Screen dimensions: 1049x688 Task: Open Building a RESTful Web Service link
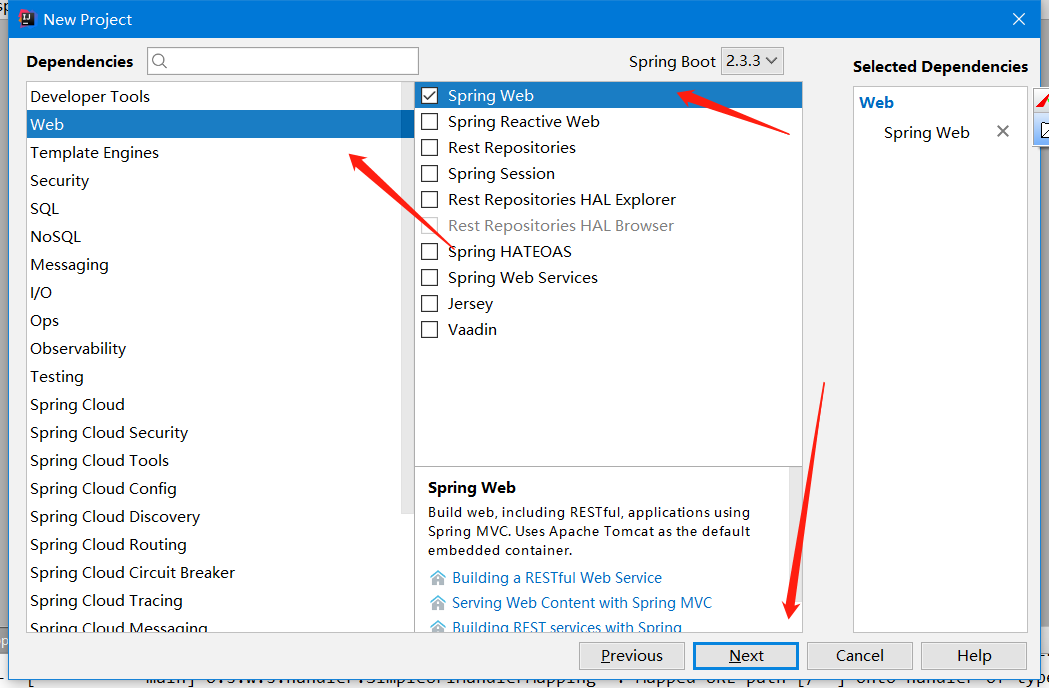pos(557,578)
